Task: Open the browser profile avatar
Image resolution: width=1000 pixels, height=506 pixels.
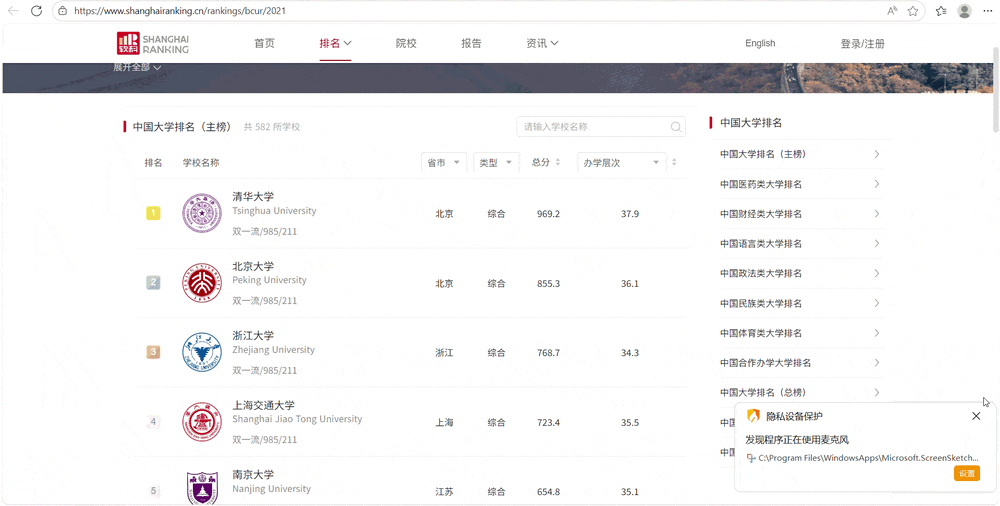Action: pos(964,11)
